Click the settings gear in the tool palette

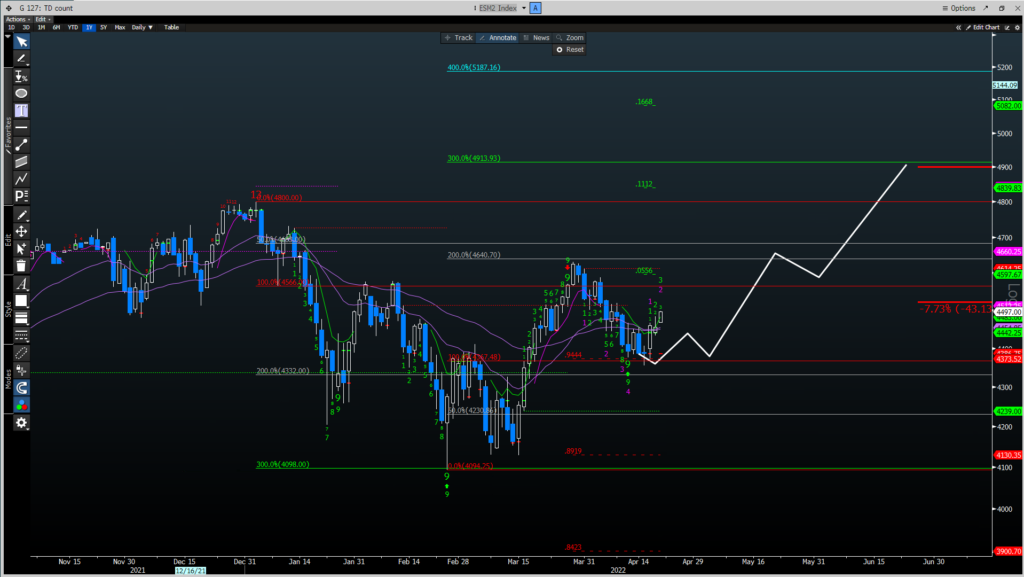(x=22, y=423)
